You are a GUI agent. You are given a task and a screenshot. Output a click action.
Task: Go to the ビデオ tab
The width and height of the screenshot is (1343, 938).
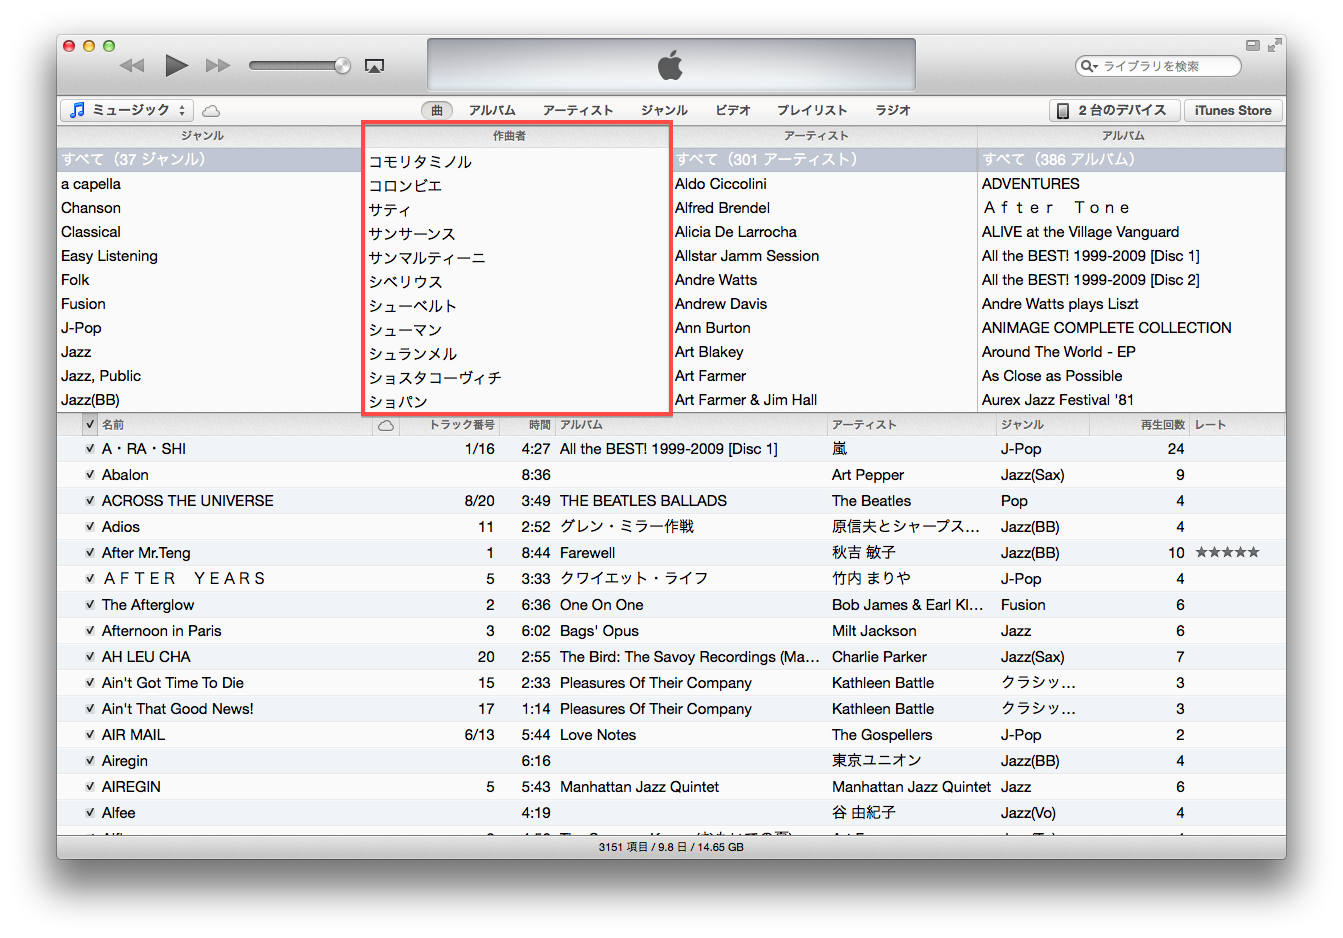(733, 110)
